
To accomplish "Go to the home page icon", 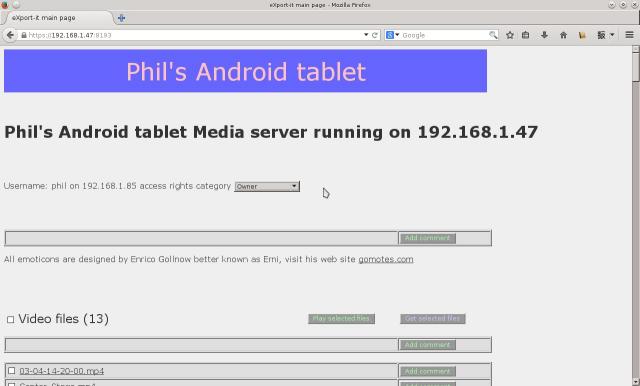I will point(563,35).
